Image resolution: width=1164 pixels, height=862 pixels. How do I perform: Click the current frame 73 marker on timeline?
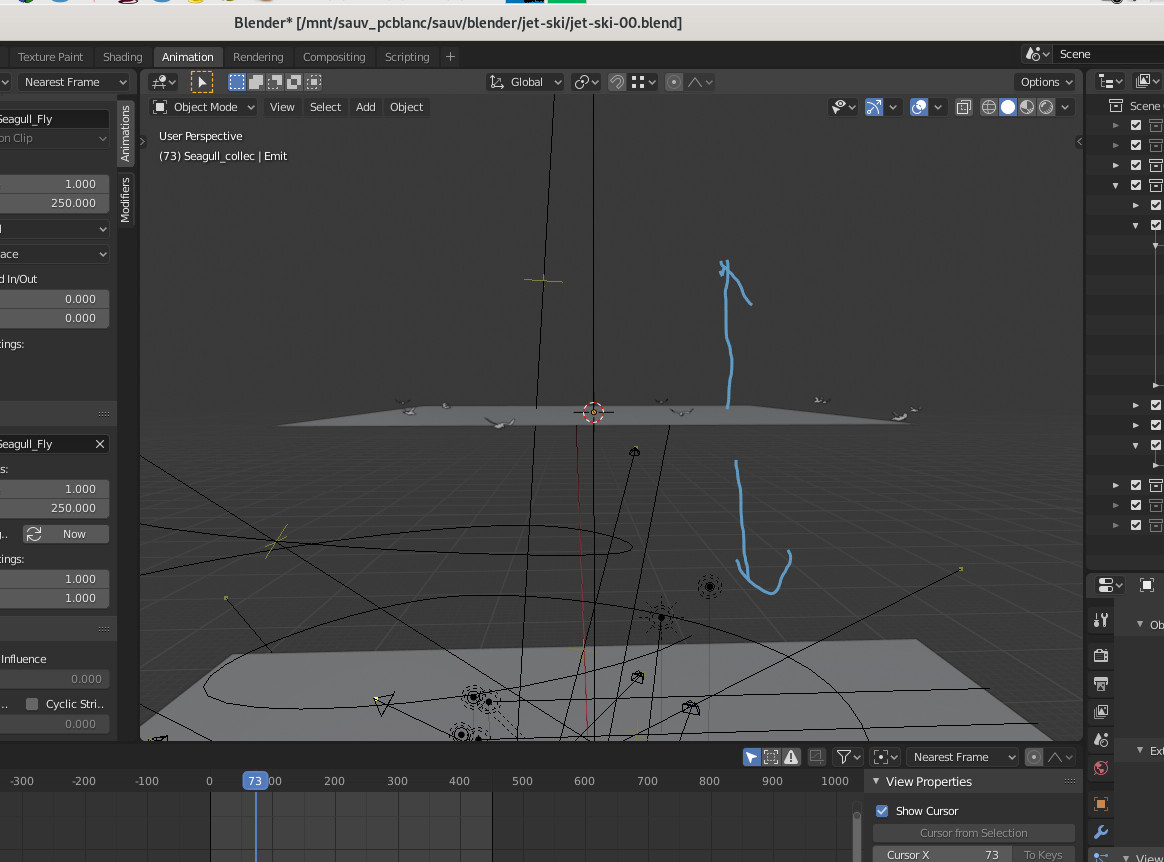255,781
